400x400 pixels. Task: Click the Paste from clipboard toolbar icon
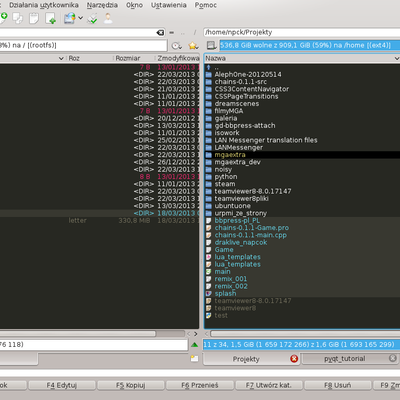point(34,18)
